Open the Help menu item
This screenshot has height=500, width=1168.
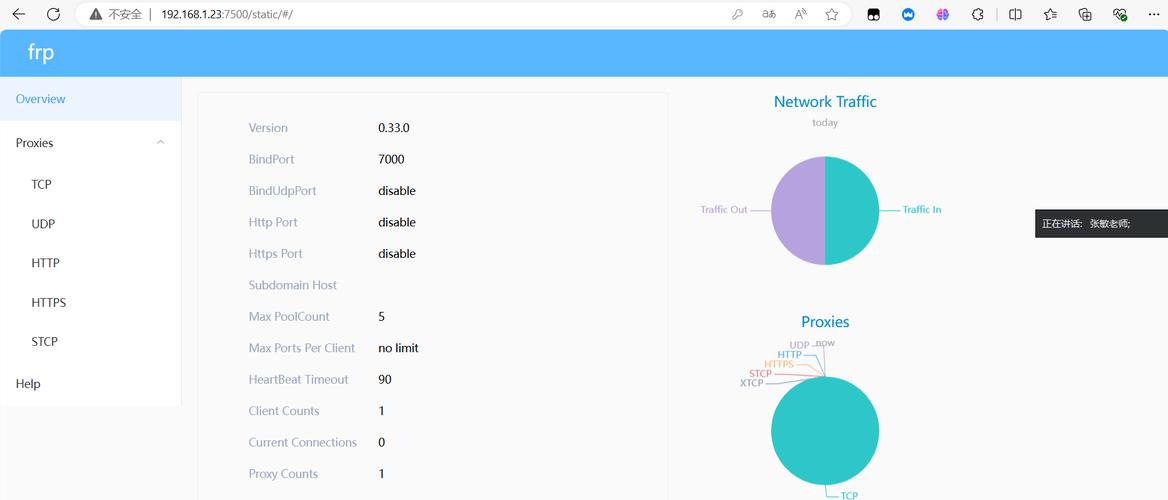click(90, 384)
